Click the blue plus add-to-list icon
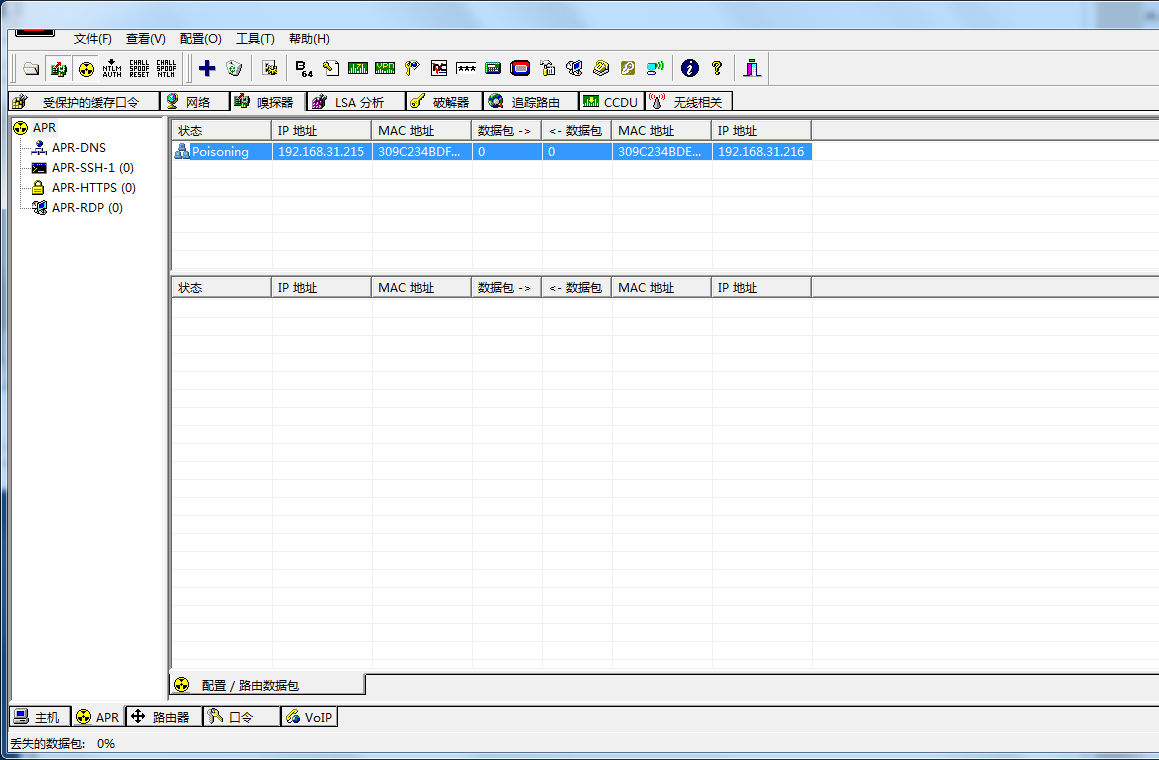 click(207, 68)
